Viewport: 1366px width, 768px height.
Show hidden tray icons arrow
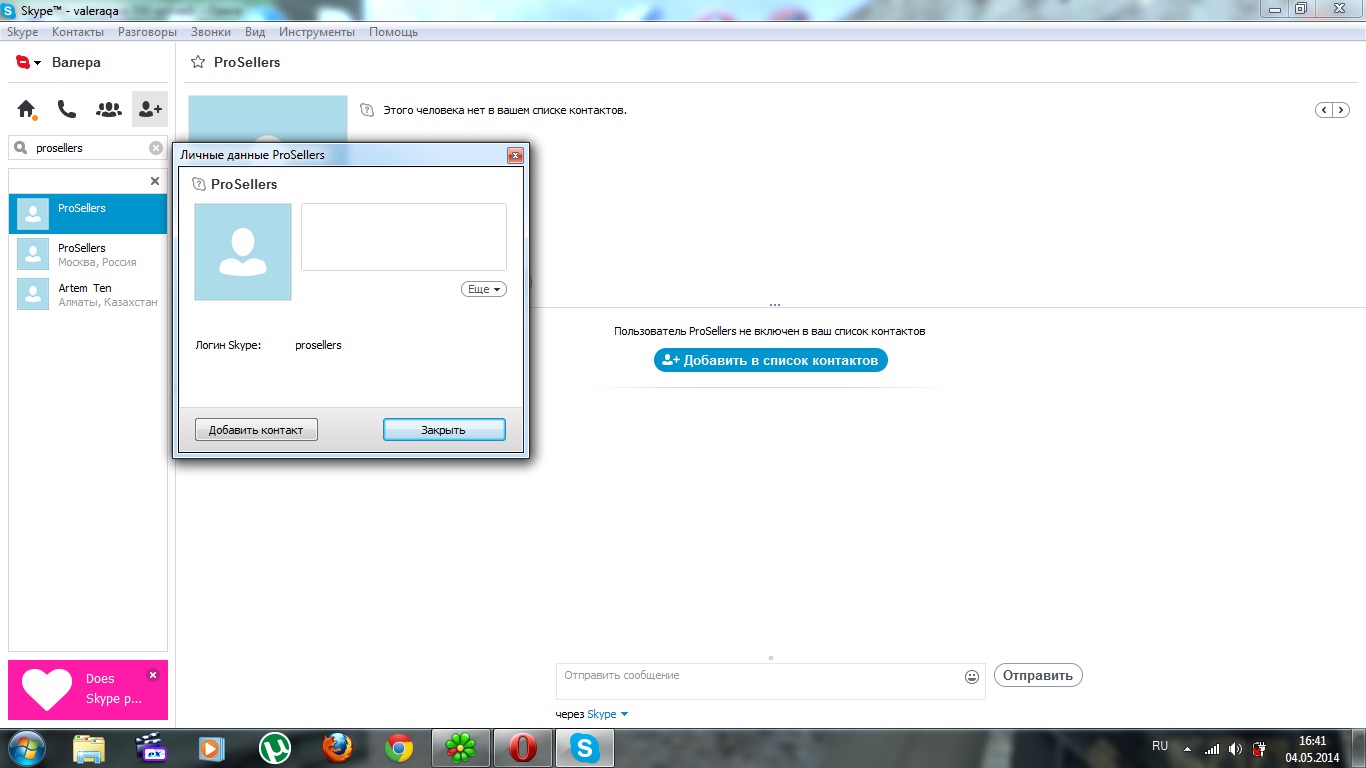(x=1187, y=748)
